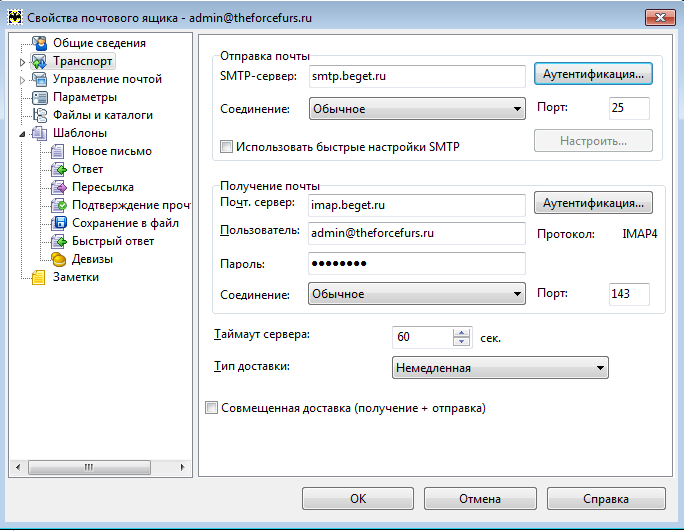Select Parameters (Параметры) in the tree
Screen dimensions: 684x531
pyautogui.click(x=84, y=97)
